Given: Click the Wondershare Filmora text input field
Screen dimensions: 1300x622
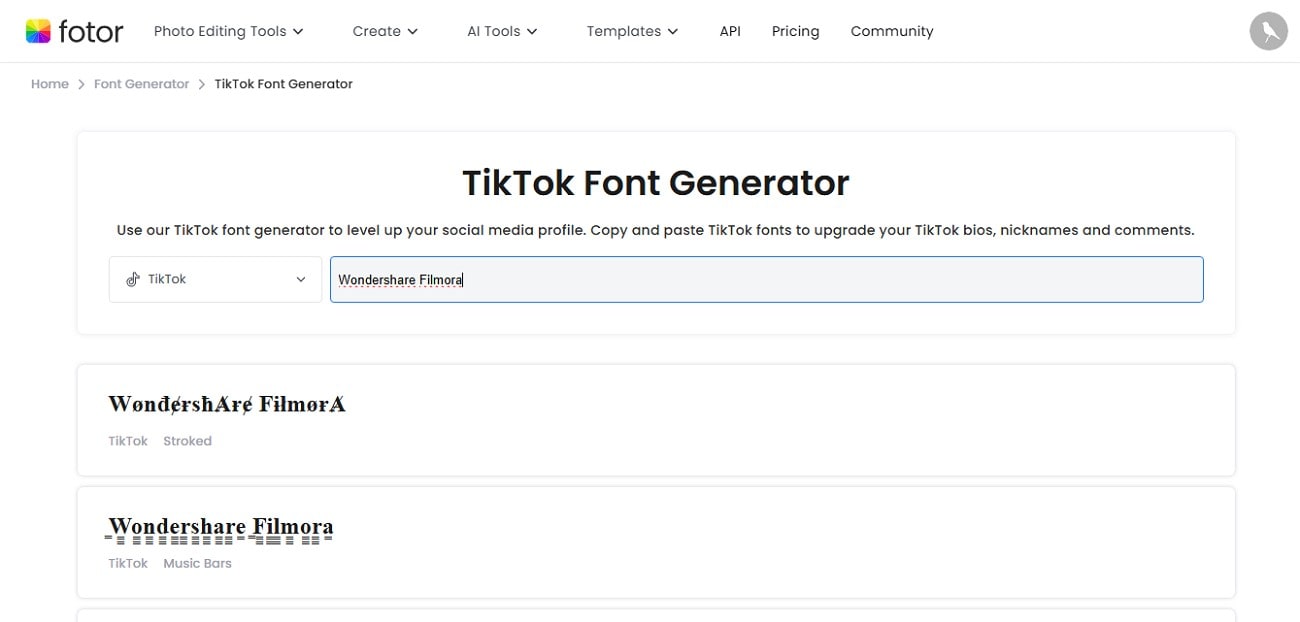Looking at the screenshot, I should [767, 280].
